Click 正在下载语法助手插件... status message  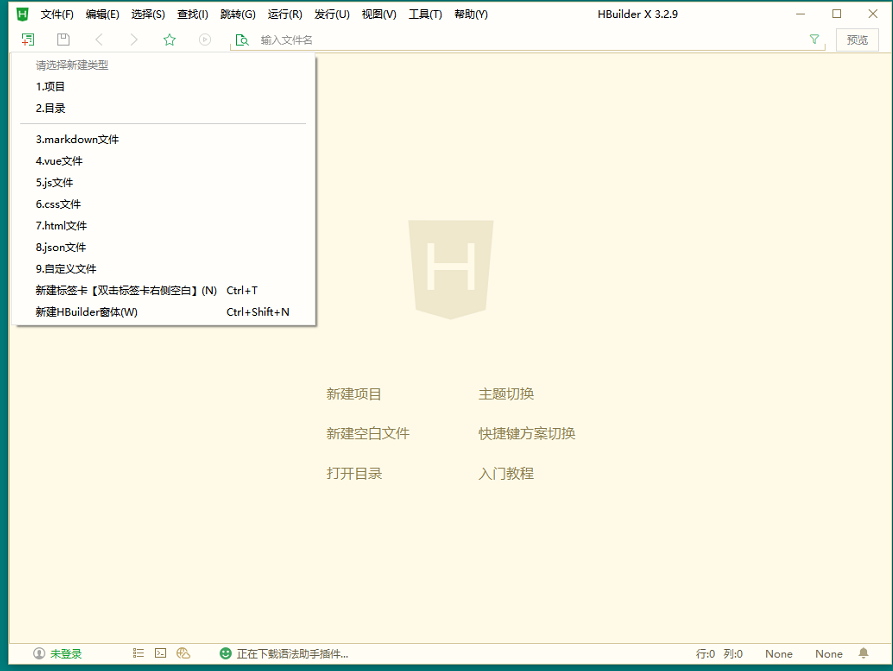pos(293,654)
